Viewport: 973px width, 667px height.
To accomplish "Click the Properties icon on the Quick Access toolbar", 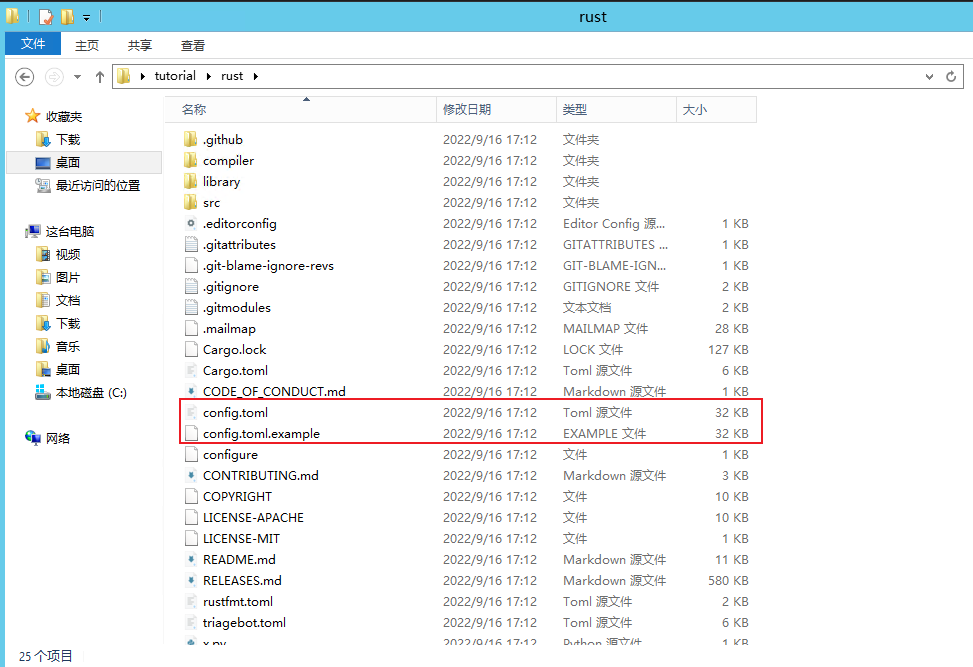I will tap(44, 16).
